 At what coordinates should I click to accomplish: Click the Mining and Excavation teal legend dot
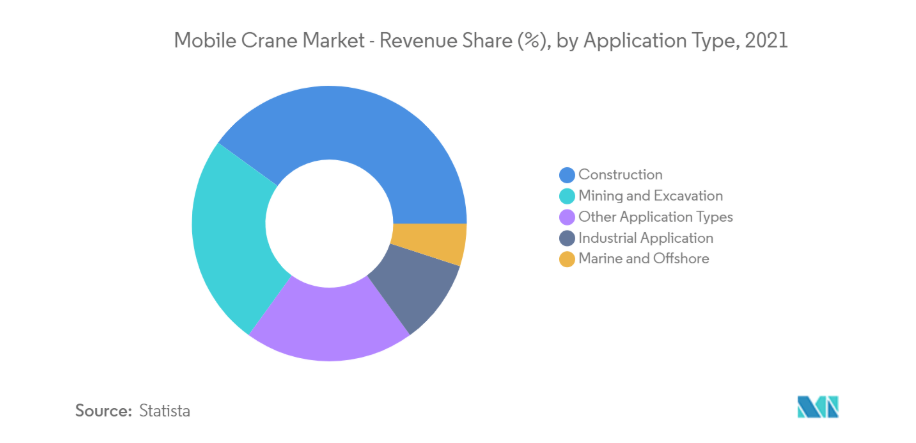pos(567,196)
